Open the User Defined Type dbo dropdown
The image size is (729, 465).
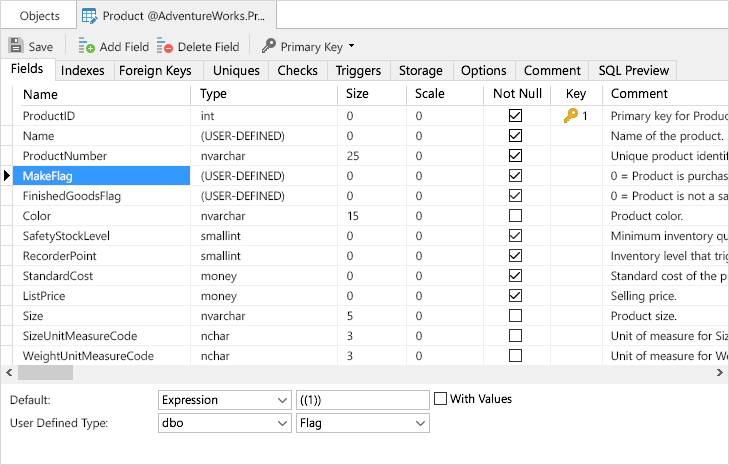point(281,424)
